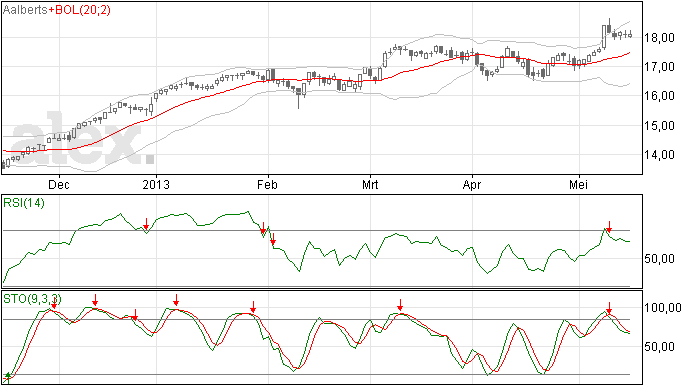Click the 17,00 price axis value
Screen dimensions: 690x387
[659, 67]
